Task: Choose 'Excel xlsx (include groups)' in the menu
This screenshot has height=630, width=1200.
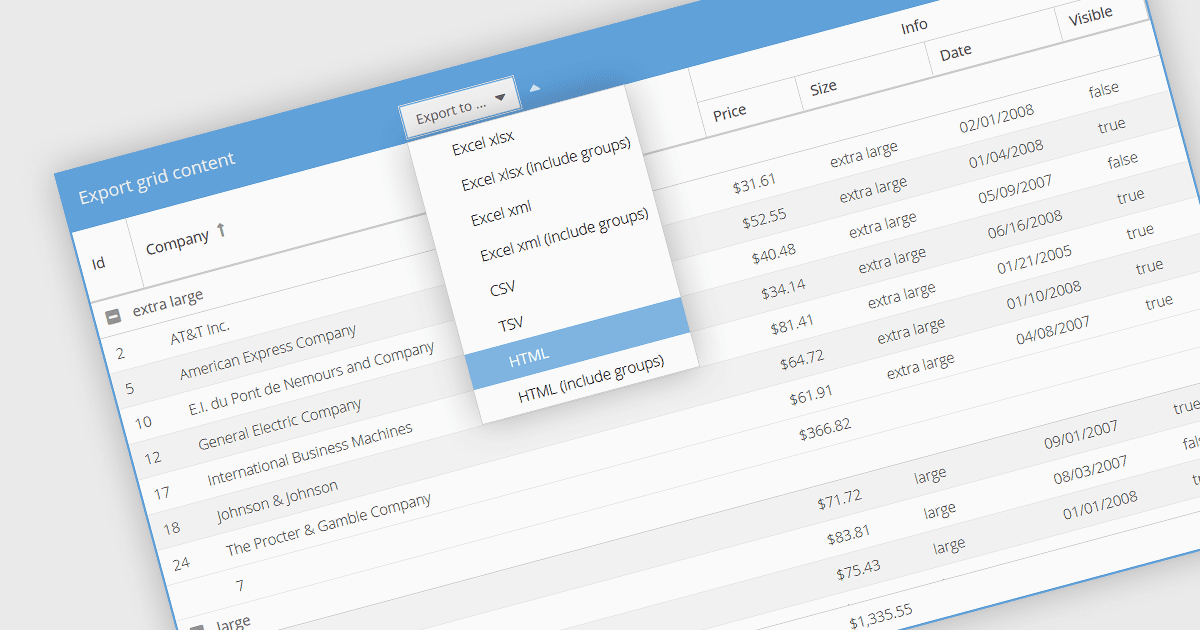Action: [546, 165]
